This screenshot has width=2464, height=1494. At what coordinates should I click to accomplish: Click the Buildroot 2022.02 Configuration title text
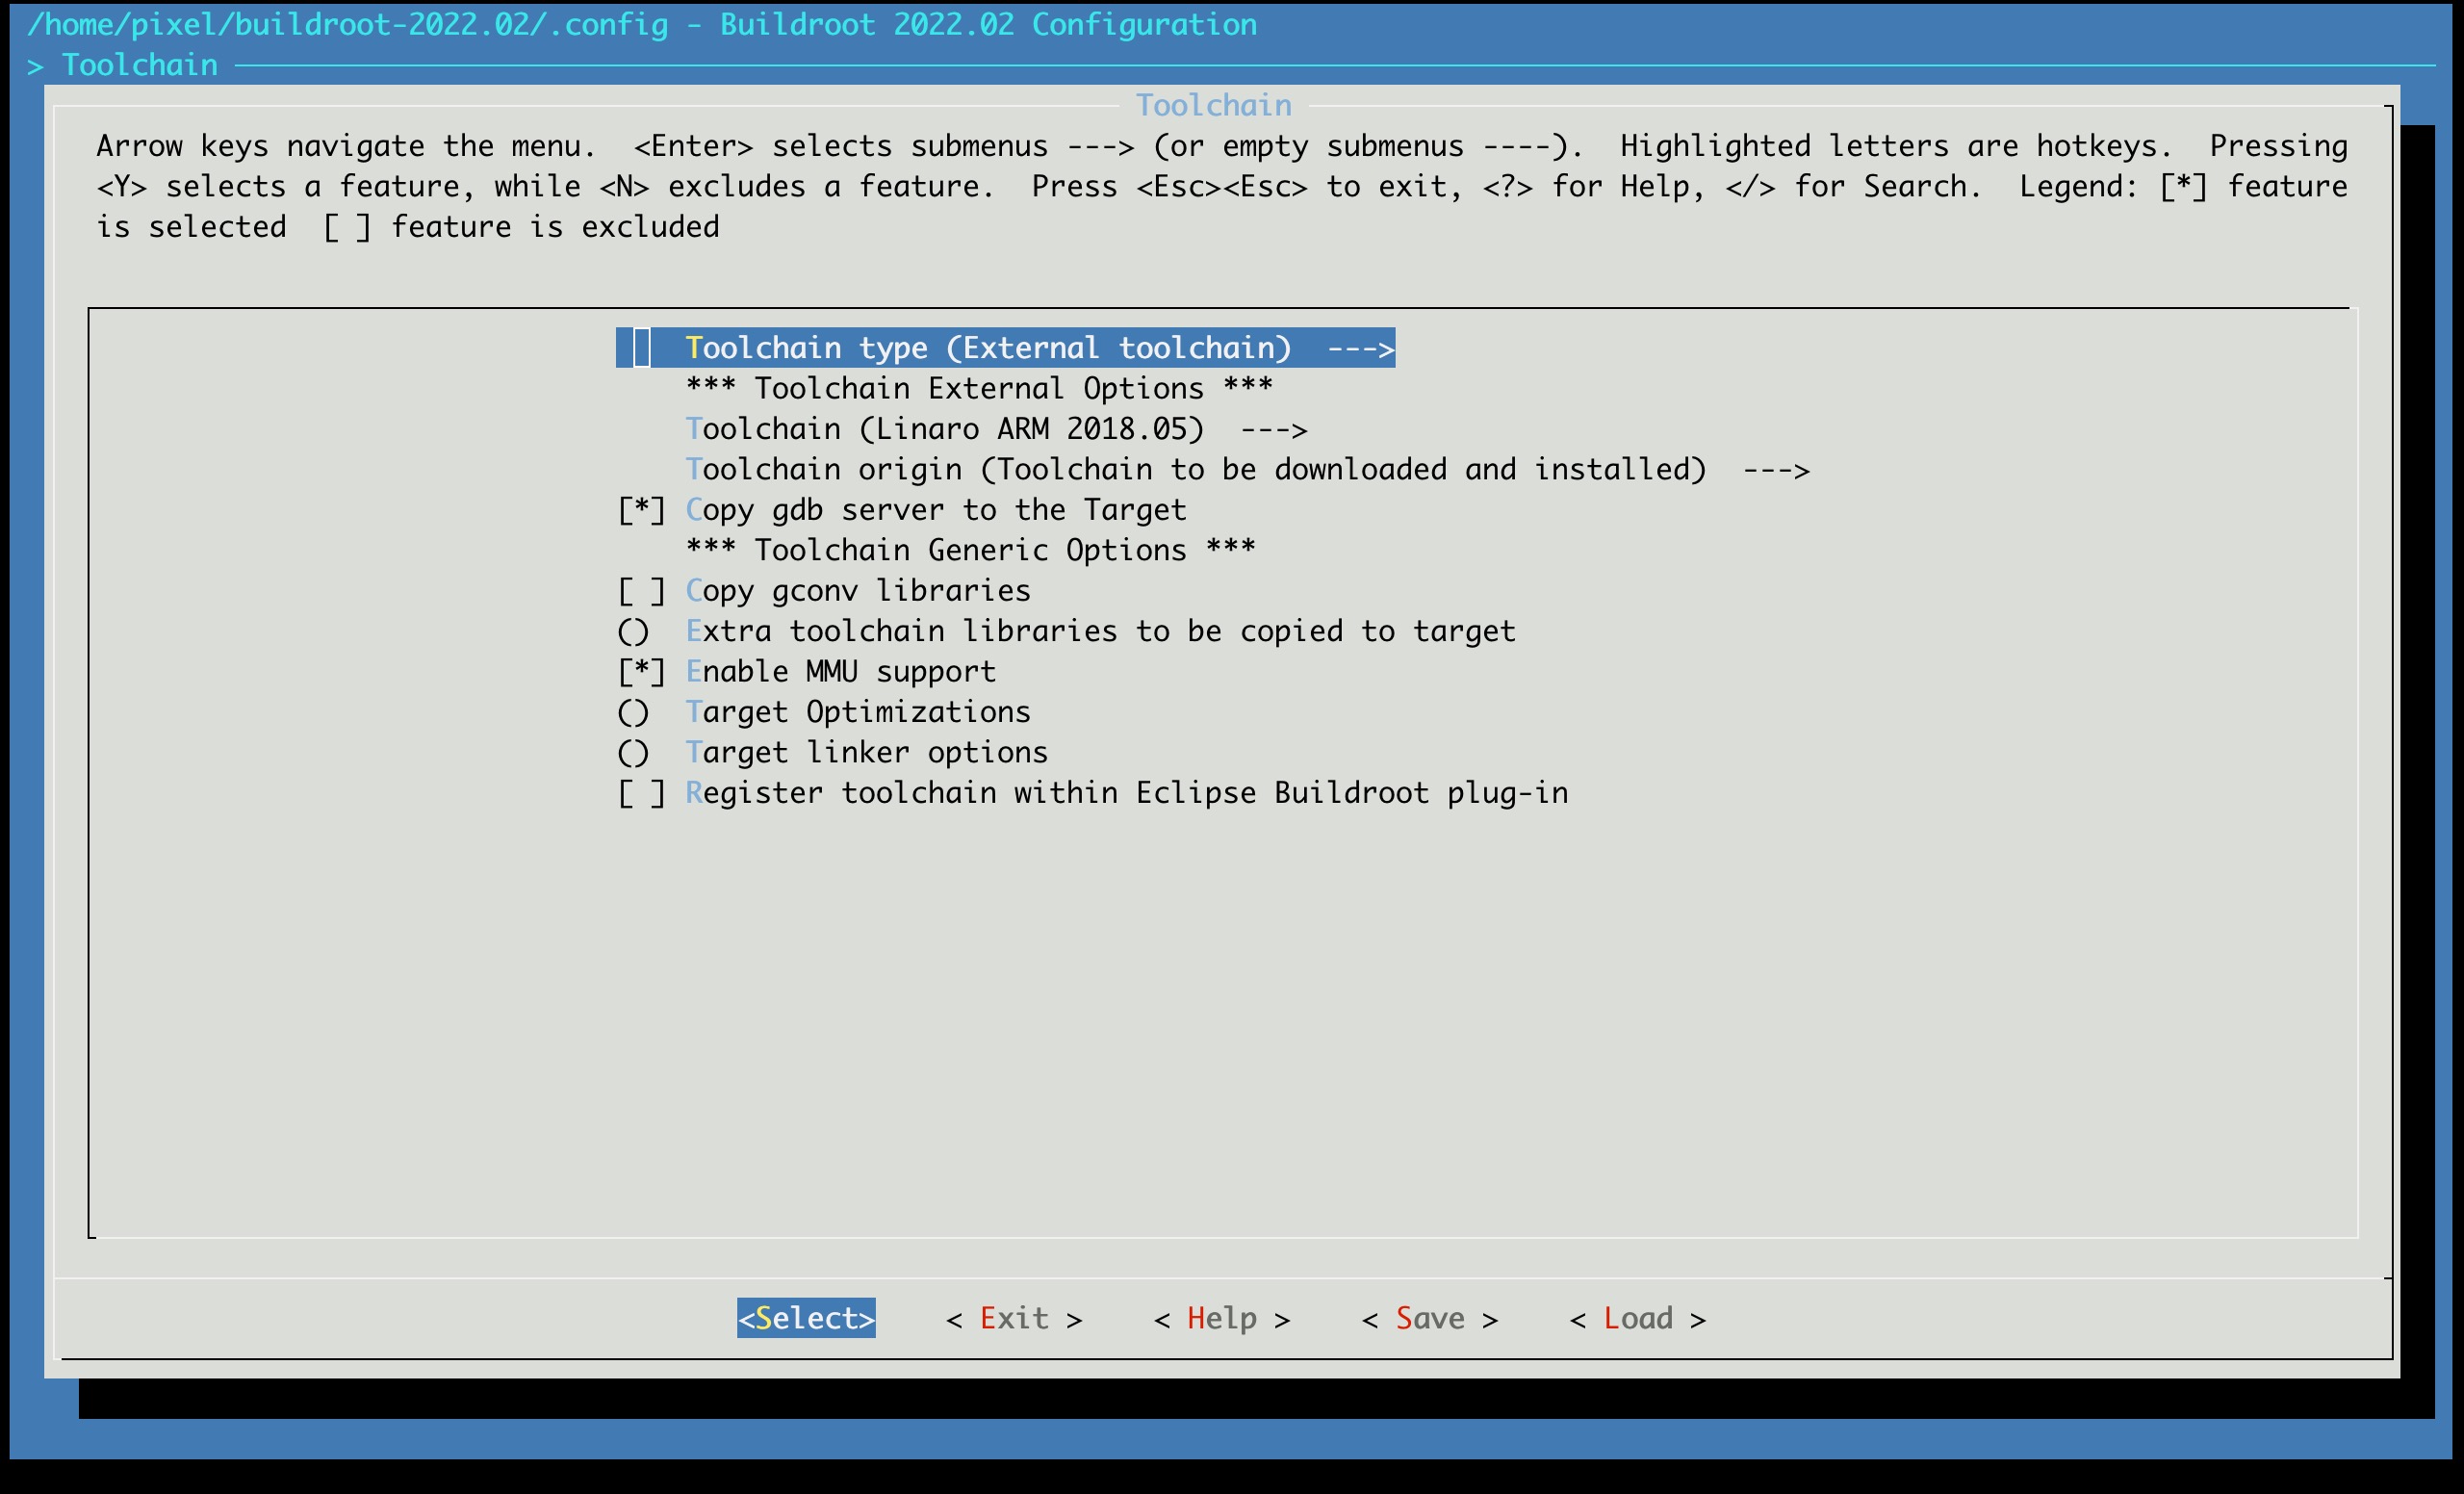(988, 24)
